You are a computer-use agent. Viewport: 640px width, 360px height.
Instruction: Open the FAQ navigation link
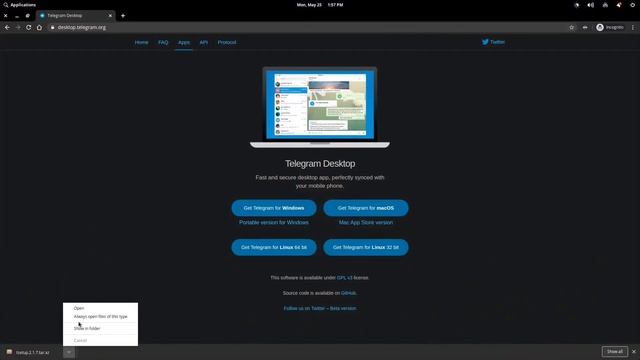pos(163,42)
